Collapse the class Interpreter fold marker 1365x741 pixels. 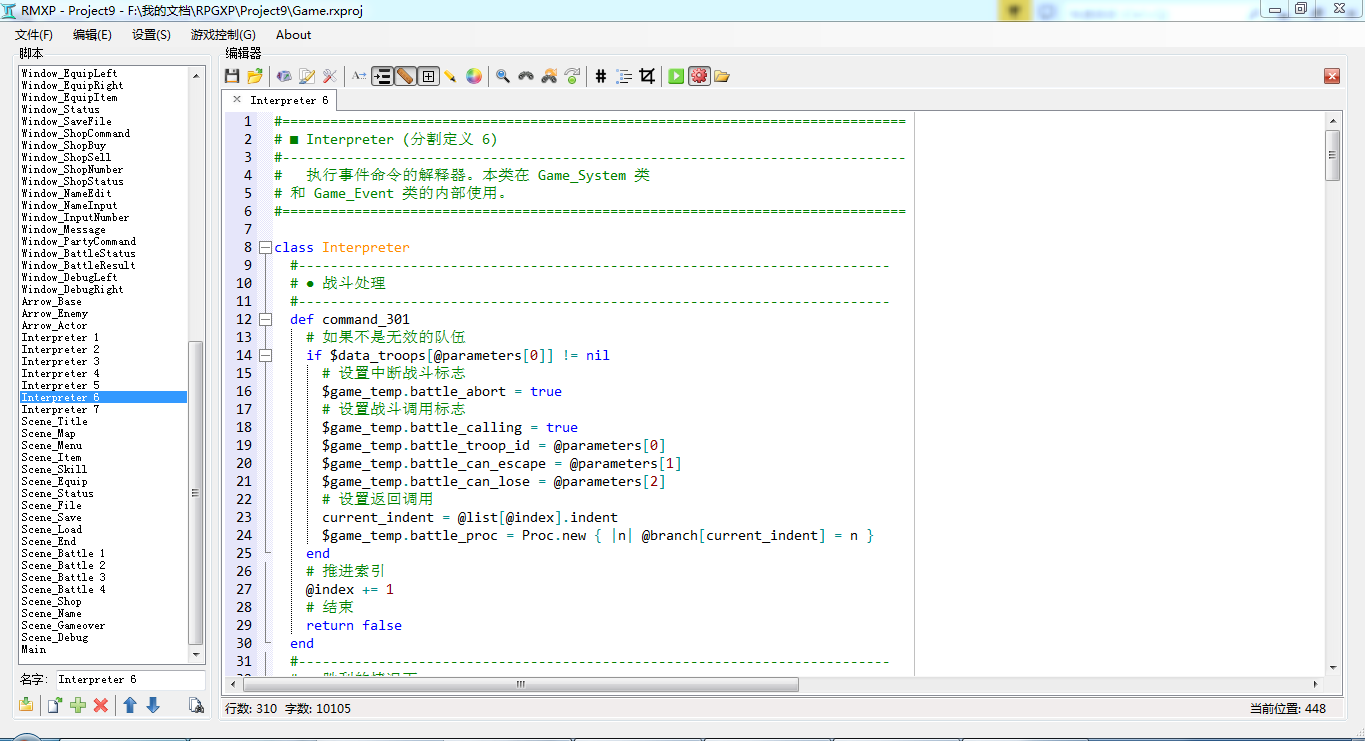[x=265, y=247]
